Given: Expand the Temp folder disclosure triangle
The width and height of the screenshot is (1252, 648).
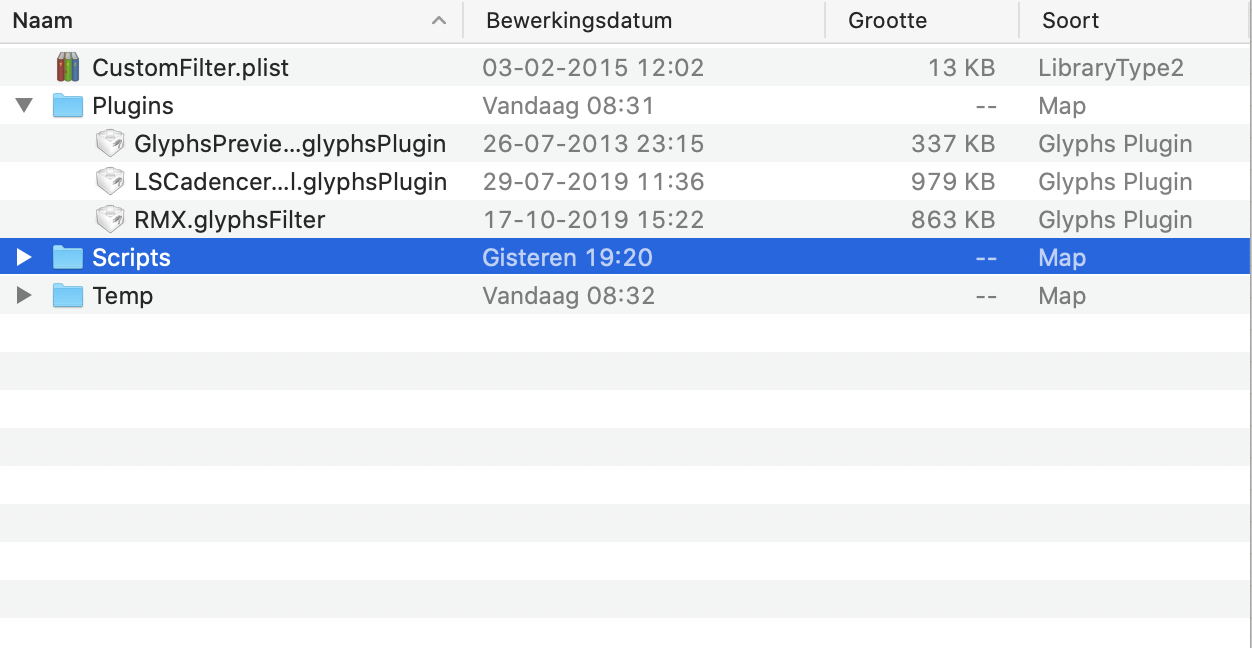Looking at the screenshot, I should [x=25, y=296].
